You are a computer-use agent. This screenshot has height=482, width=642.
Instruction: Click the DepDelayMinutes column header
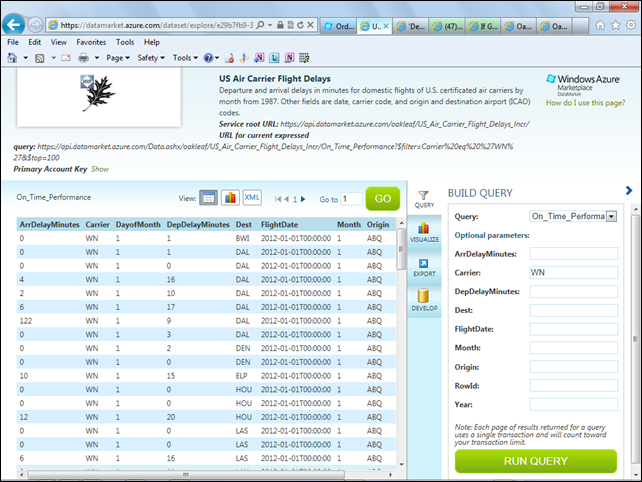[198, 224]
